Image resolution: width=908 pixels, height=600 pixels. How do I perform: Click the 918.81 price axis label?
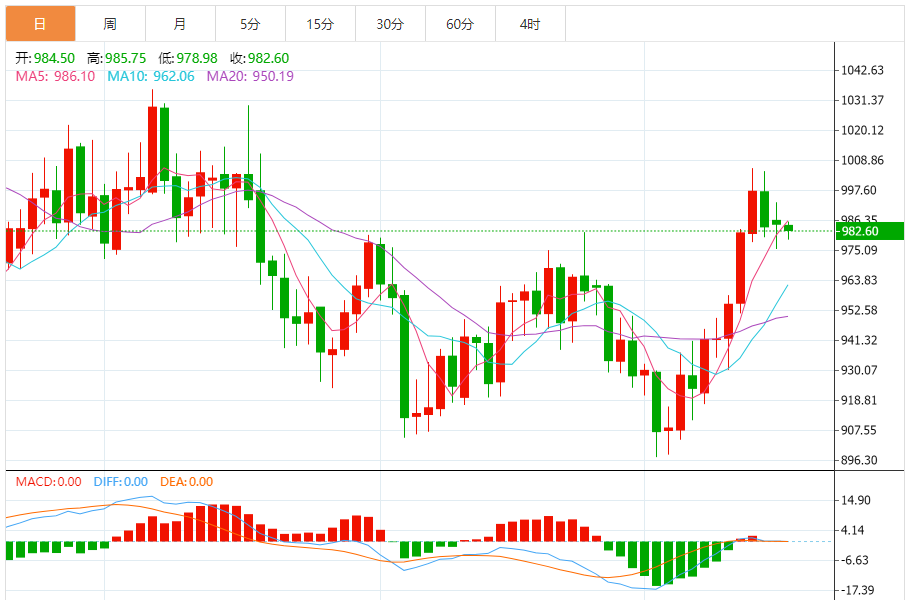(x=859, y=400)
